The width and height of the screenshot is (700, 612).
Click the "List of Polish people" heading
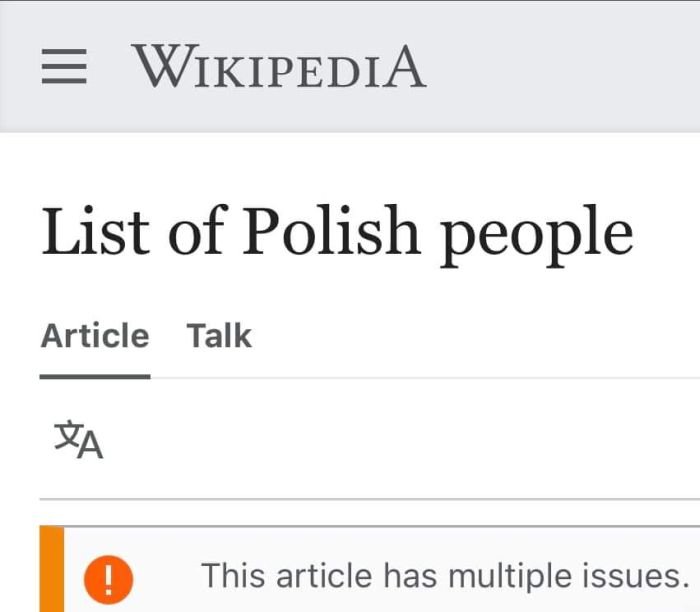(337, 231)
